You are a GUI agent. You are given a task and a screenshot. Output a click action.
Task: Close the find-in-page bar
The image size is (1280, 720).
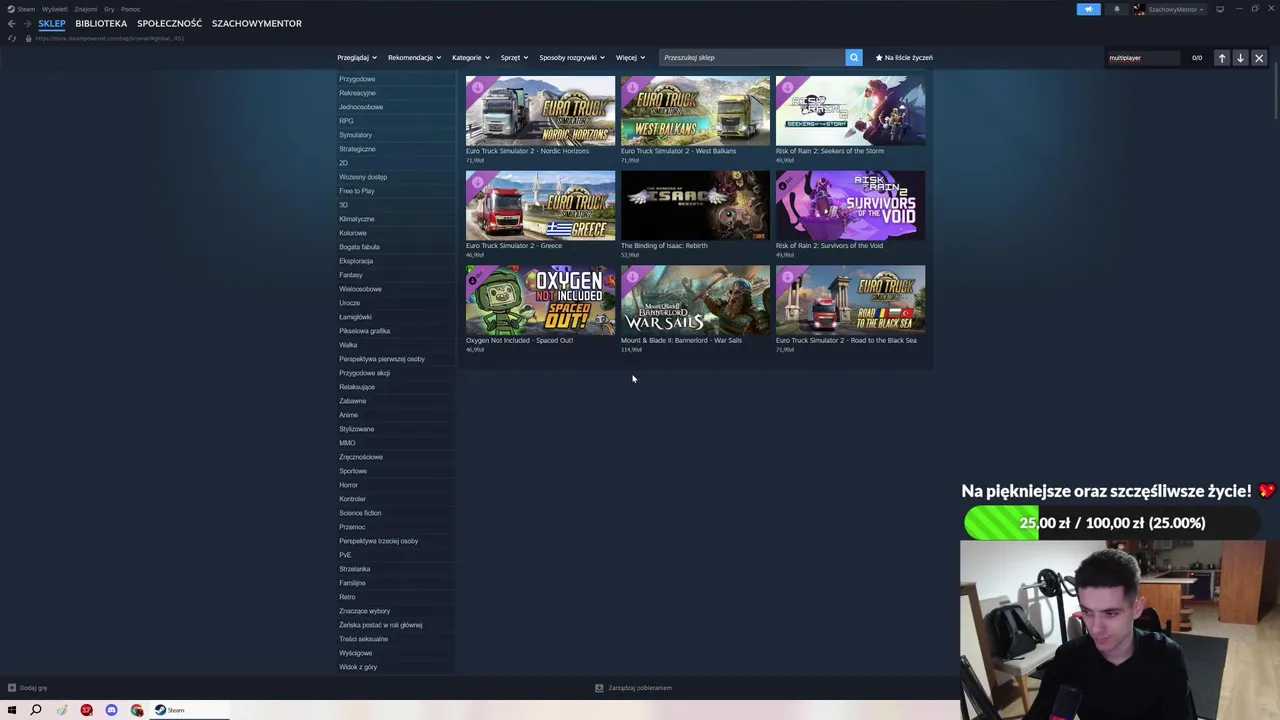(x=1259, y=58)
